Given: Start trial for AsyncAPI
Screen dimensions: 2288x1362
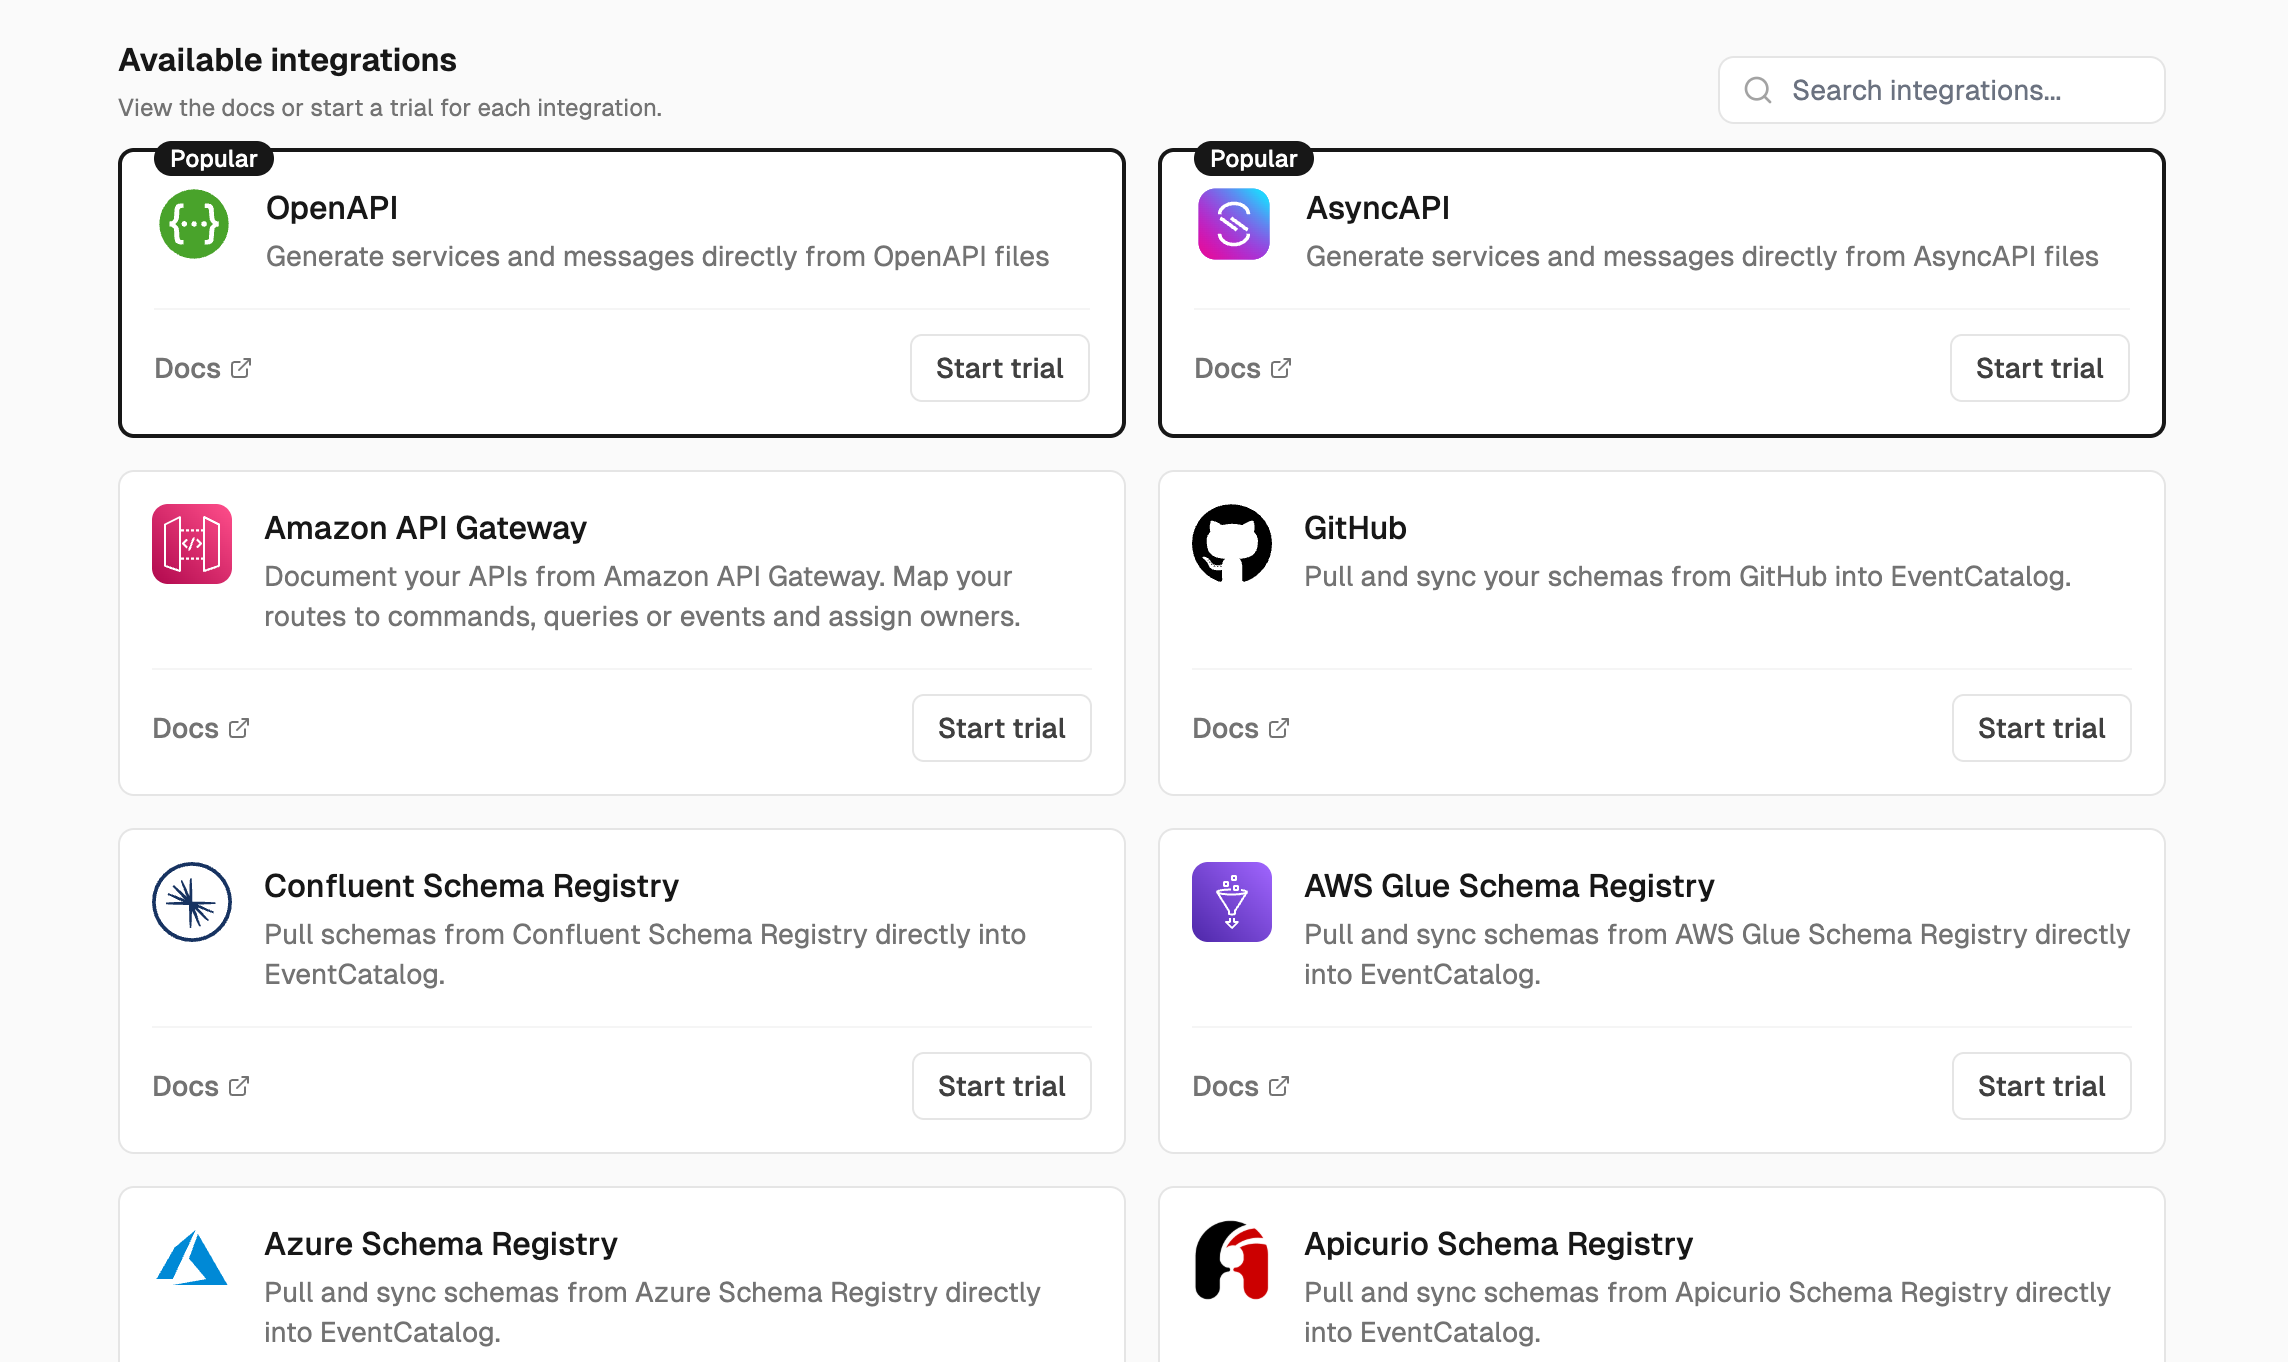Looking at the screenshot, I should [x=2040, y=368].
